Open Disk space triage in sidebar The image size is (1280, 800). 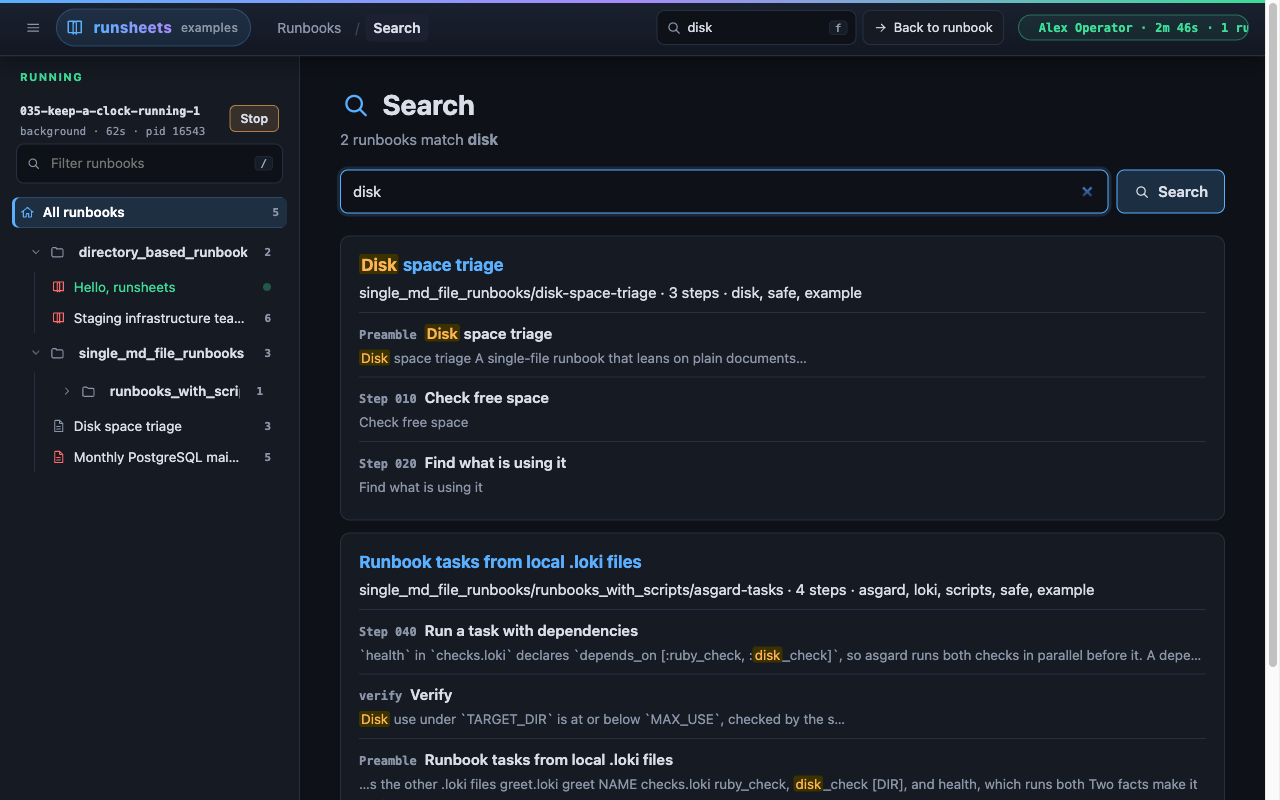(160, 426)
